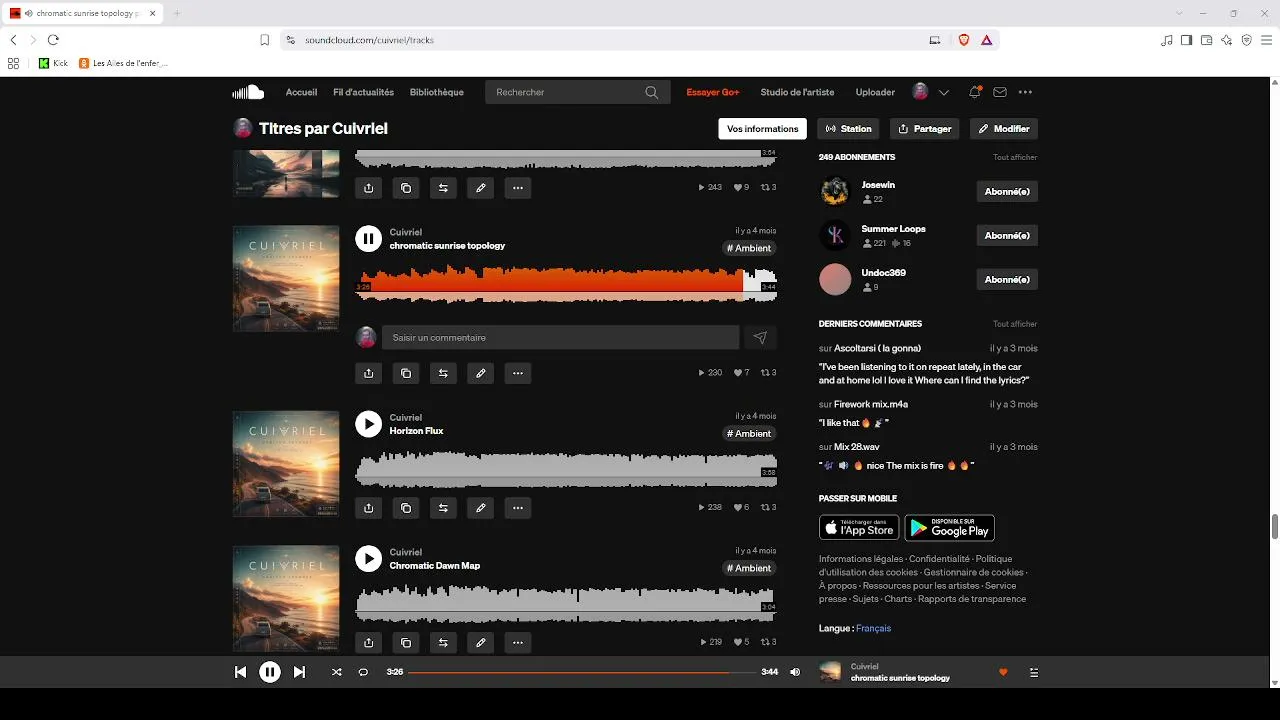Open the messages envelope icon

click(1000, 92)
